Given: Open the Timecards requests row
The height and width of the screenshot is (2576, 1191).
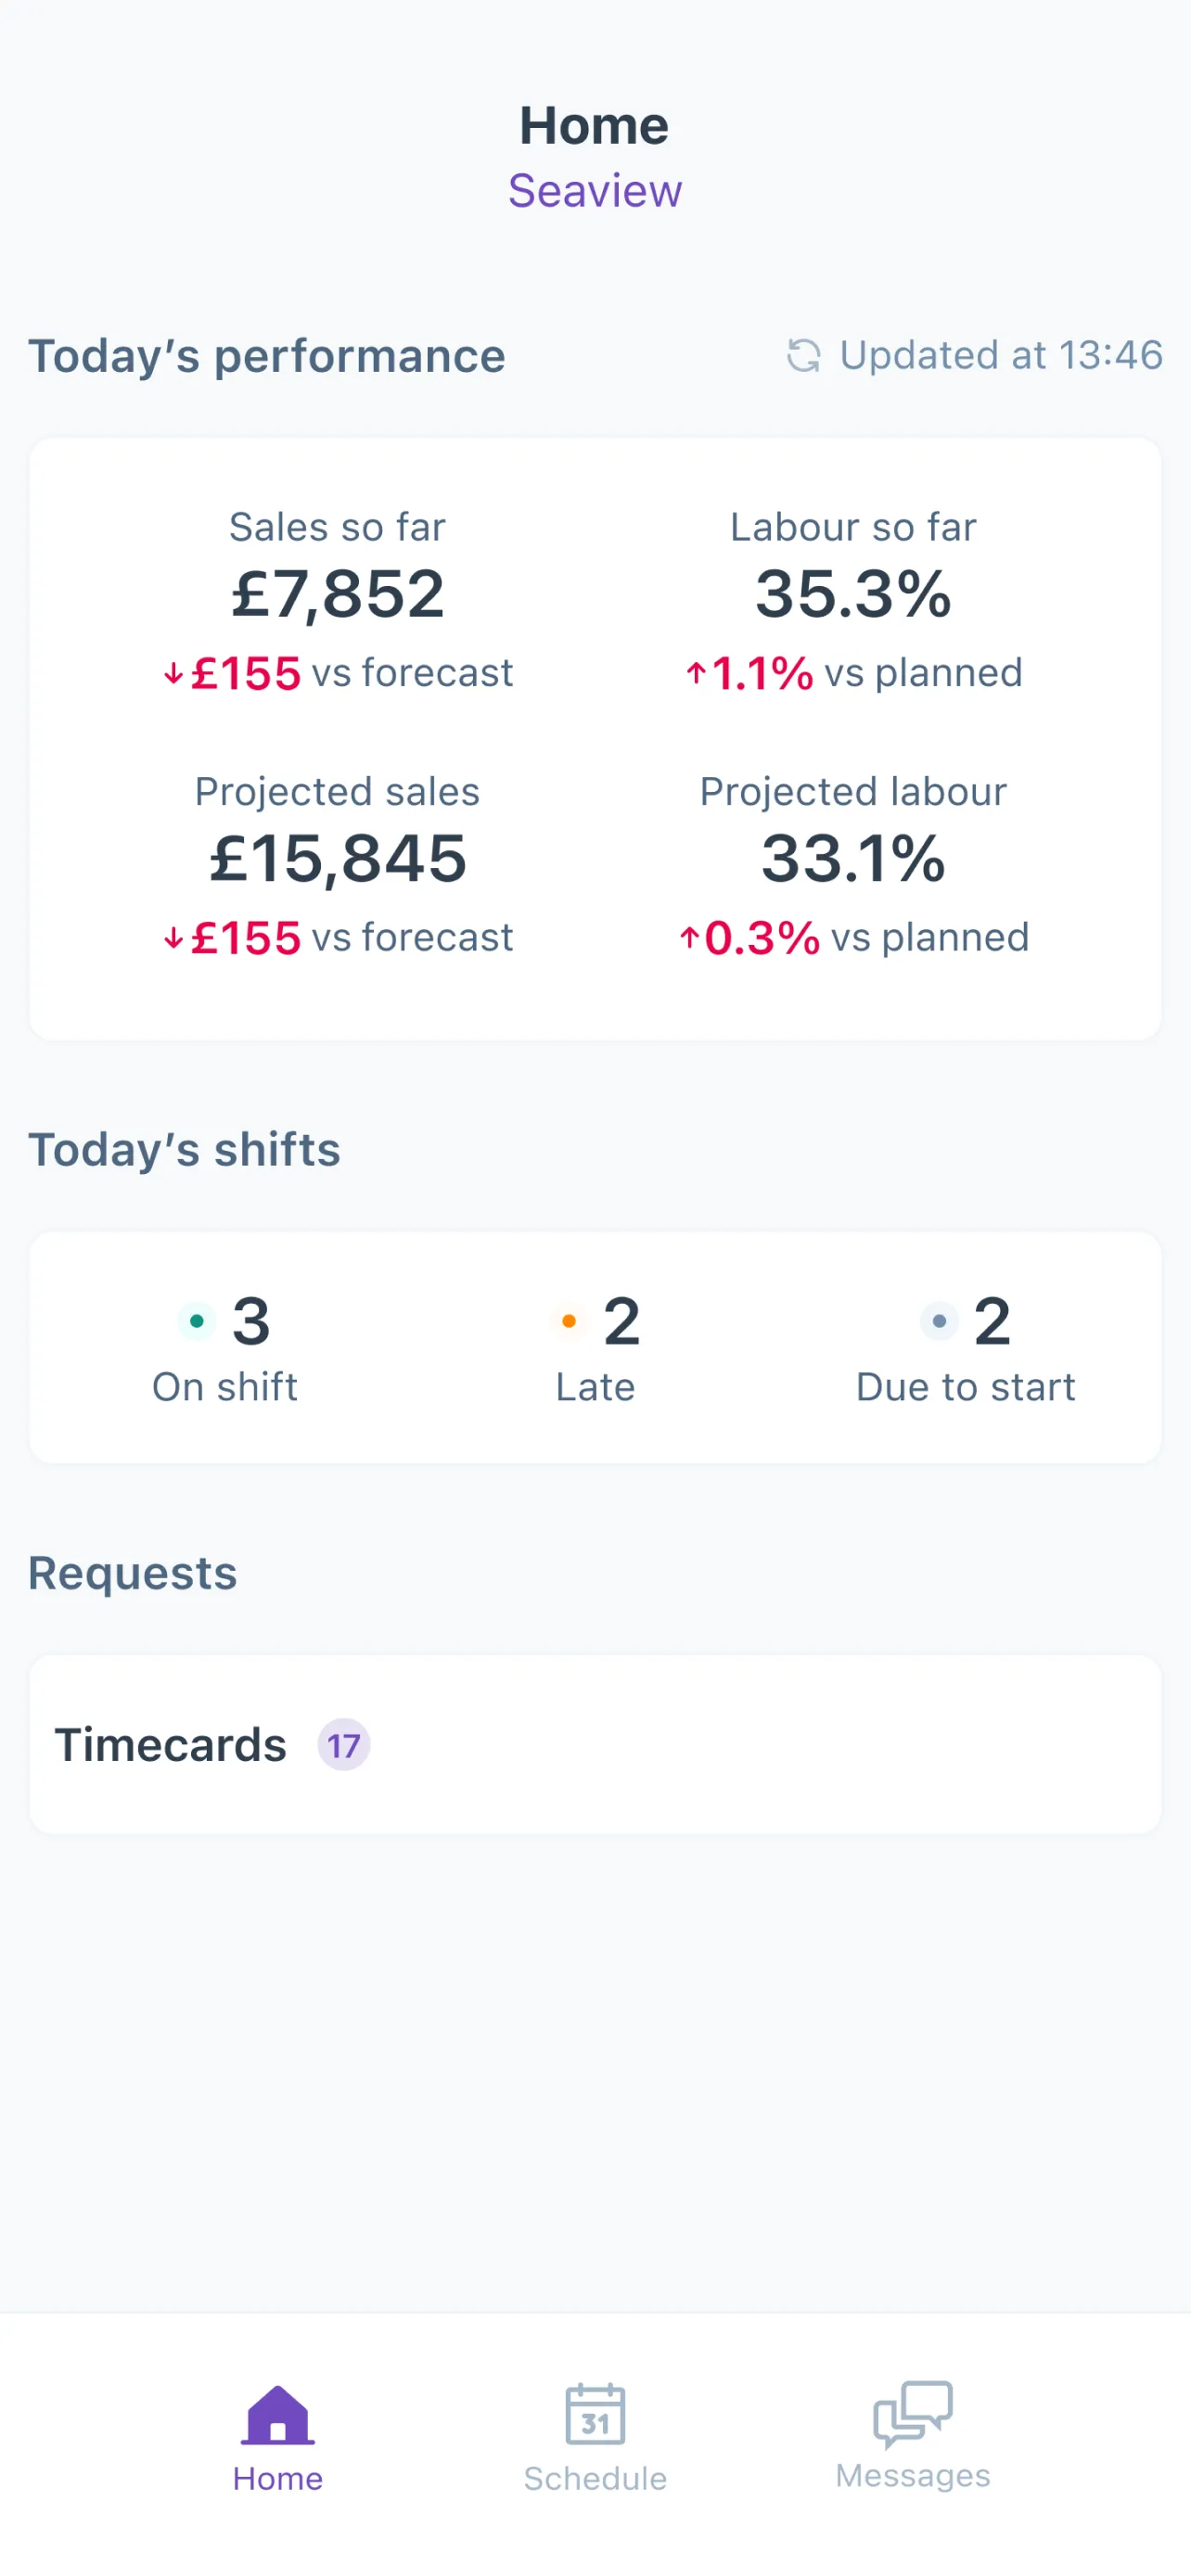Looking at the screenshot, I should tap(595, 1744).
